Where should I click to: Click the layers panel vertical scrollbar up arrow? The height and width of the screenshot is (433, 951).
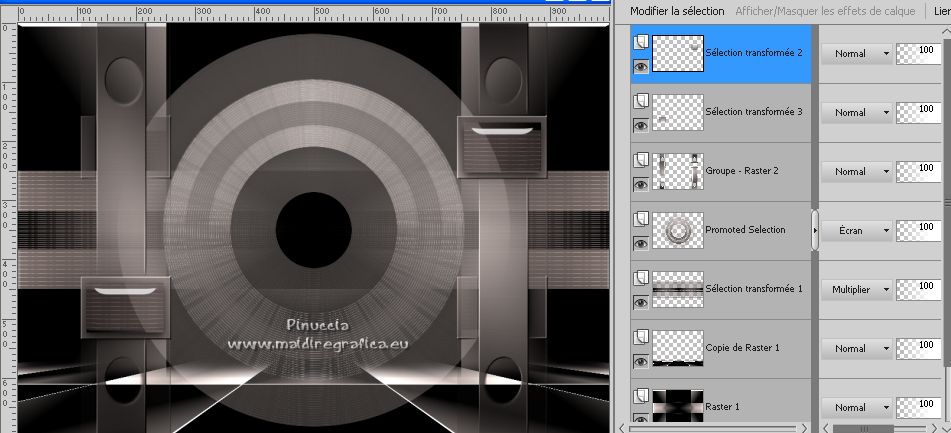tap(946, 30)
